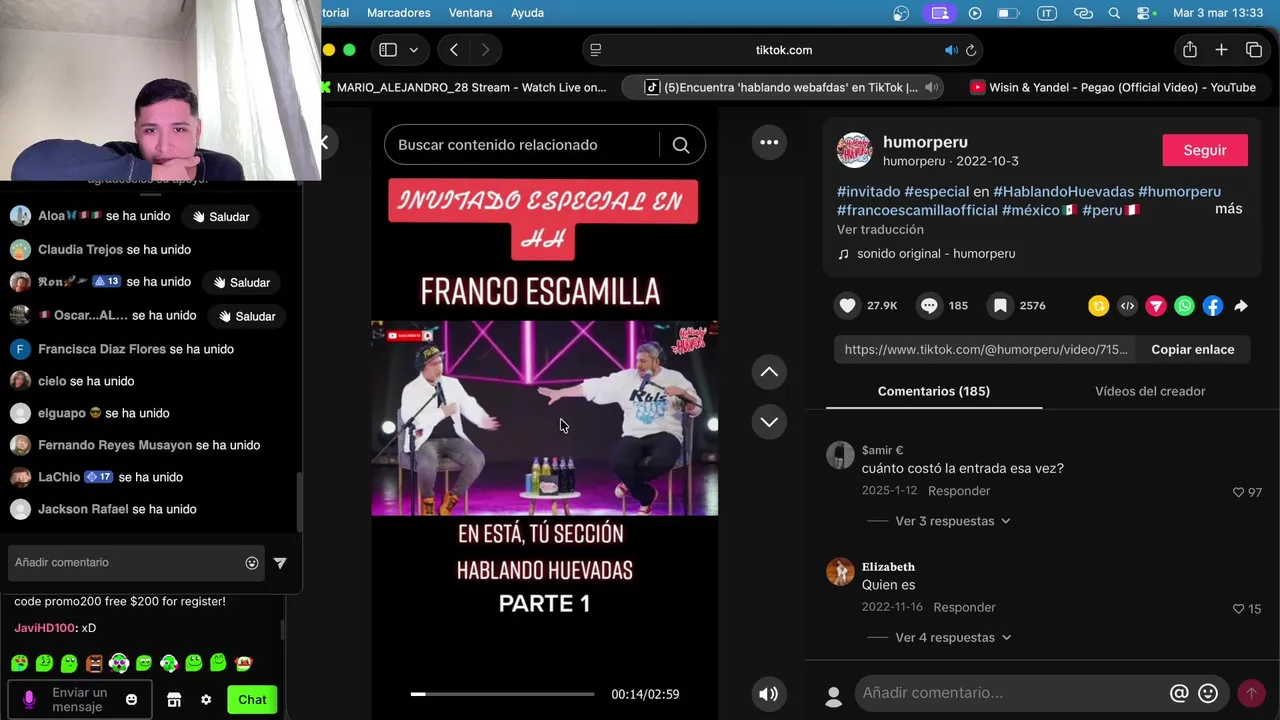The image size is (1280, 720).
Task: Show Safari tab overview icon
Action: pos(1254,50)
